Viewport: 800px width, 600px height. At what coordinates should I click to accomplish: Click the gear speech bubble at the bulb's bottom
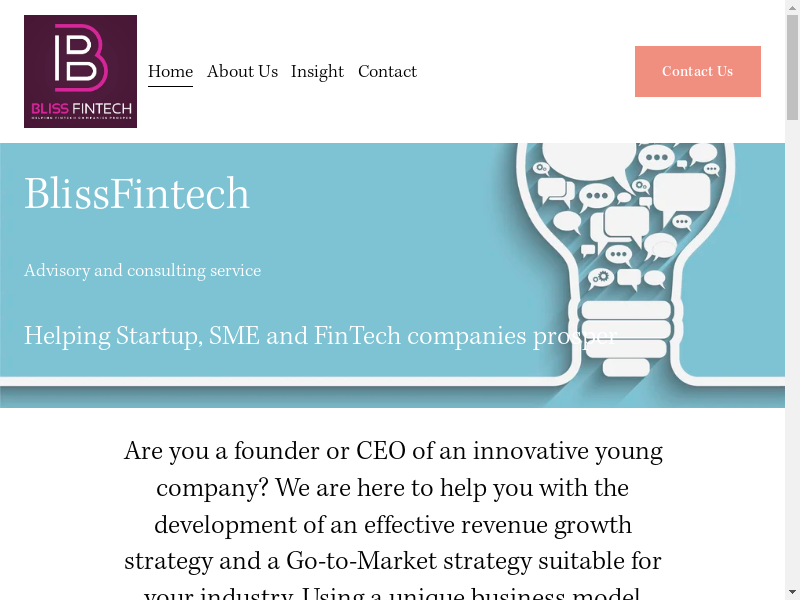point(600,278)
